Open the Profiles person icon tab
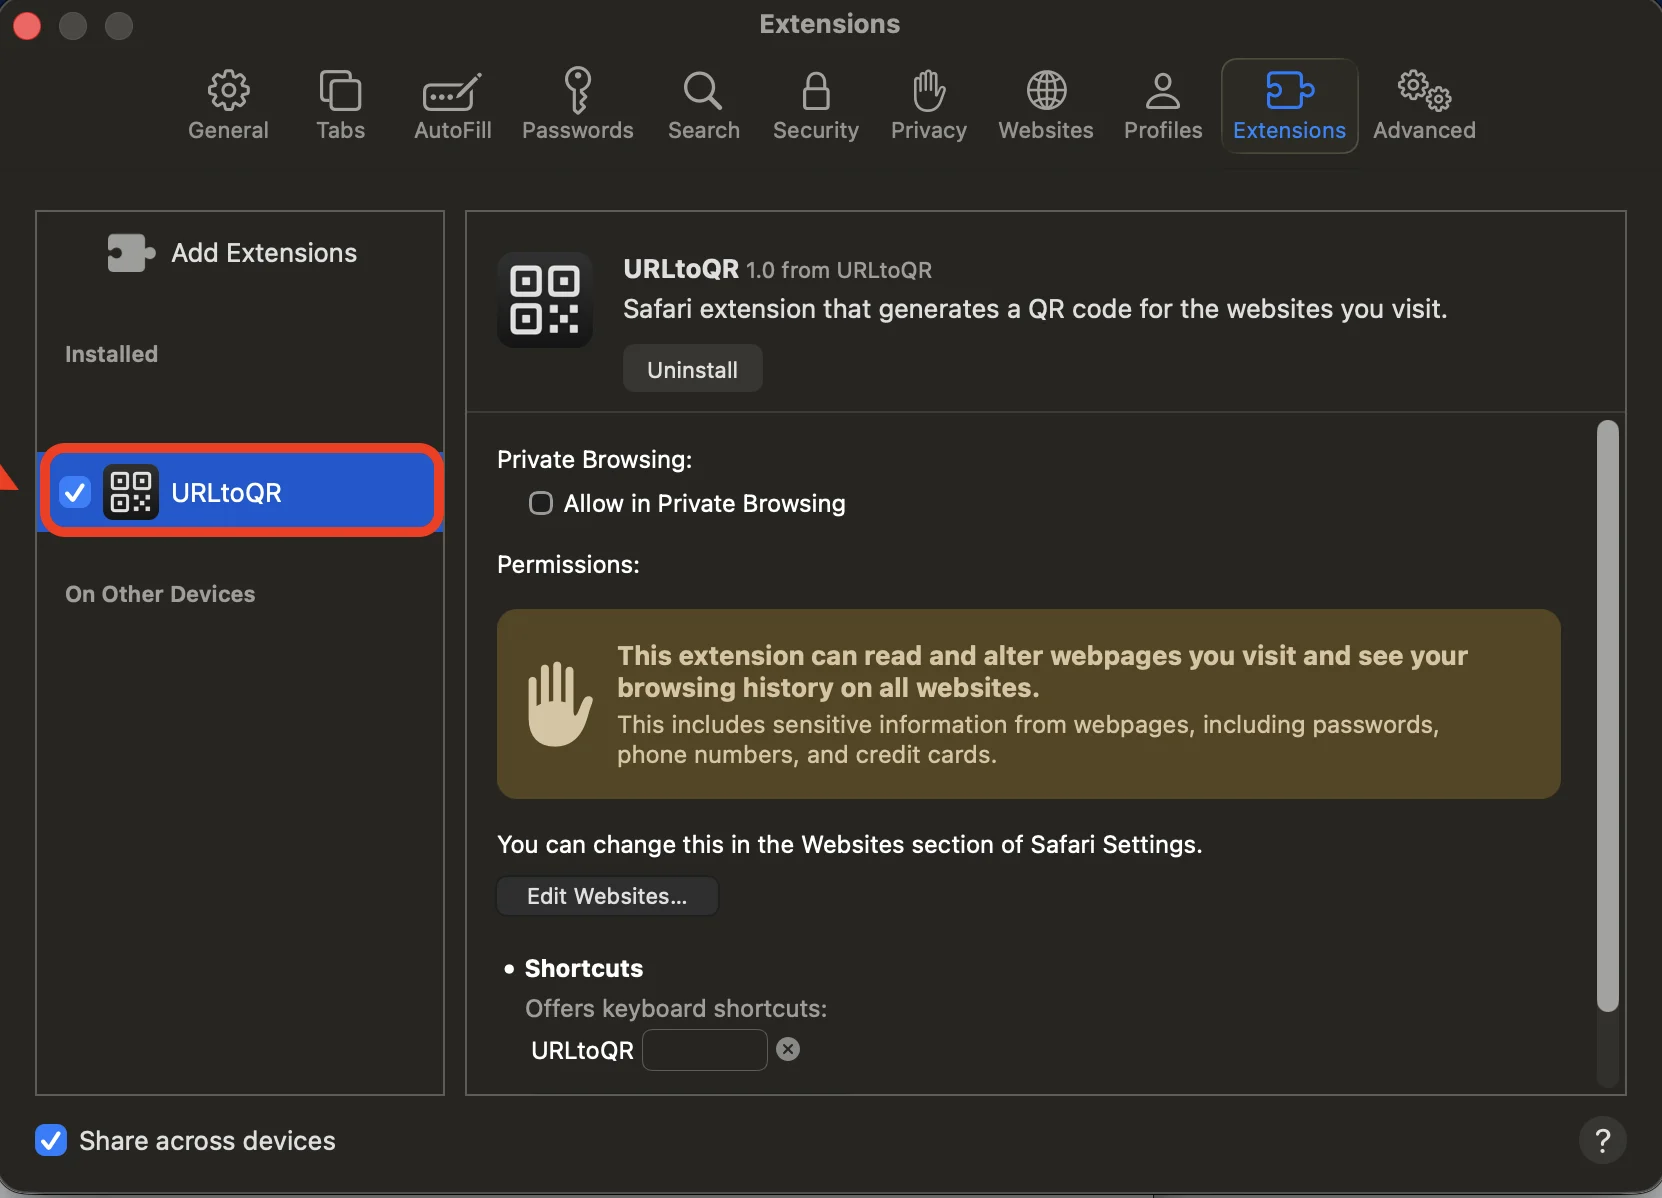 point(1162,105)
